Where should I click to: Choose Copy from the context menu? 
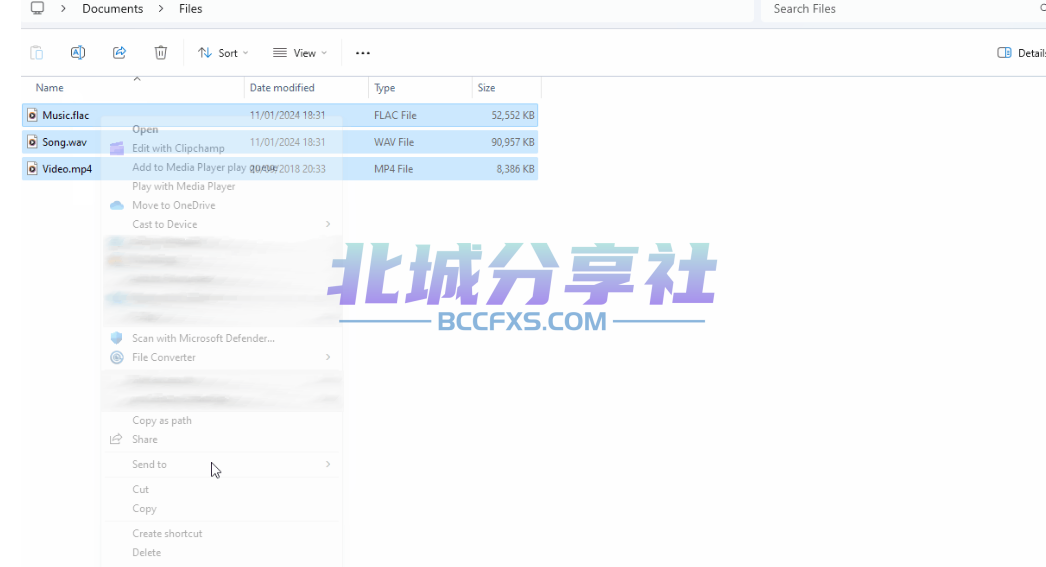(x=221, y=508)
